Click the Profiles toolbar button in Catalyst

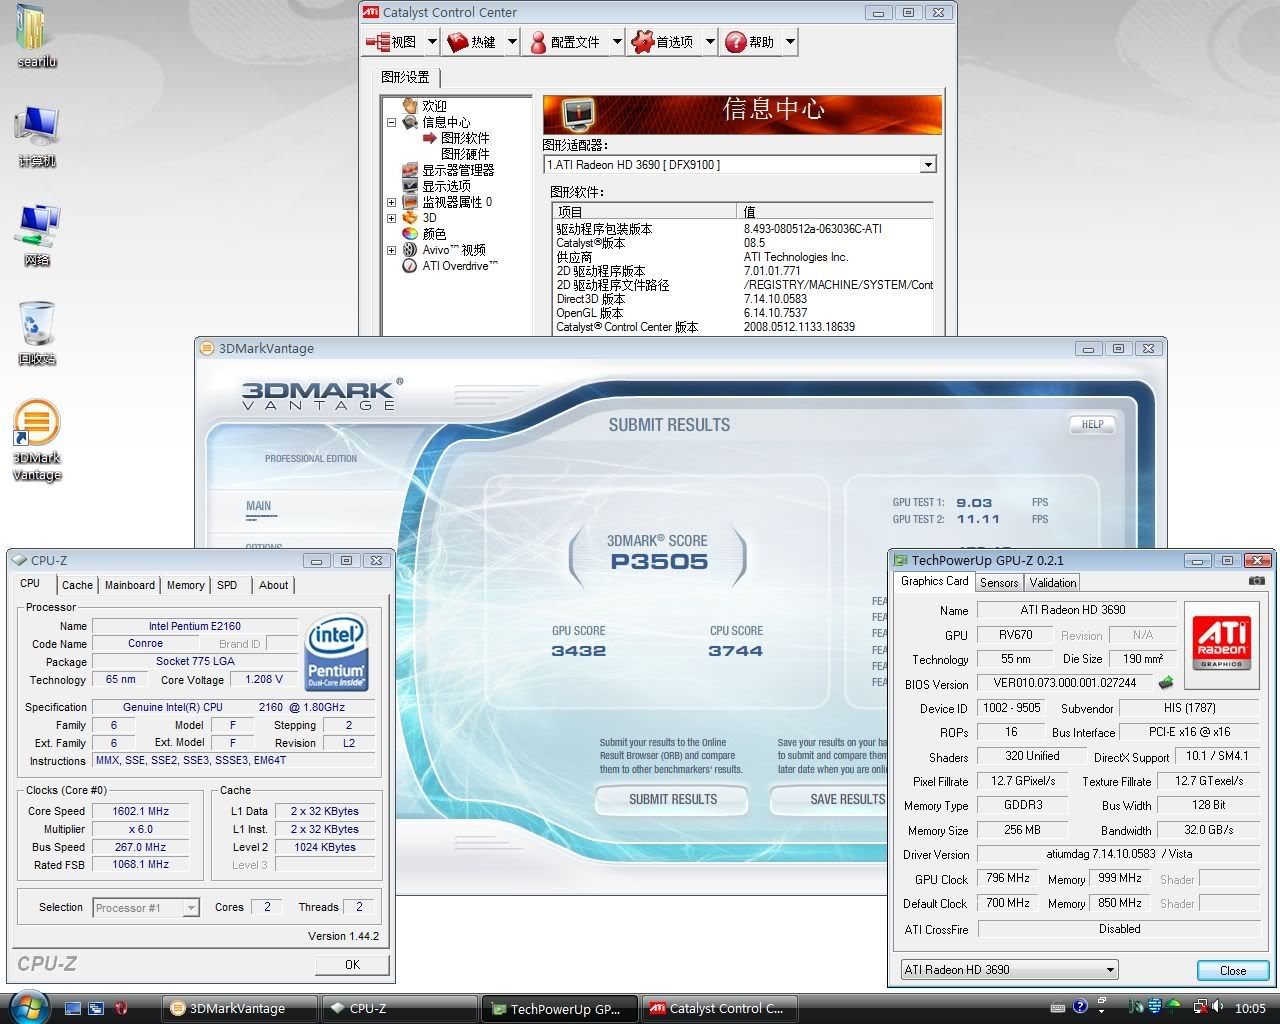(565, 42)
